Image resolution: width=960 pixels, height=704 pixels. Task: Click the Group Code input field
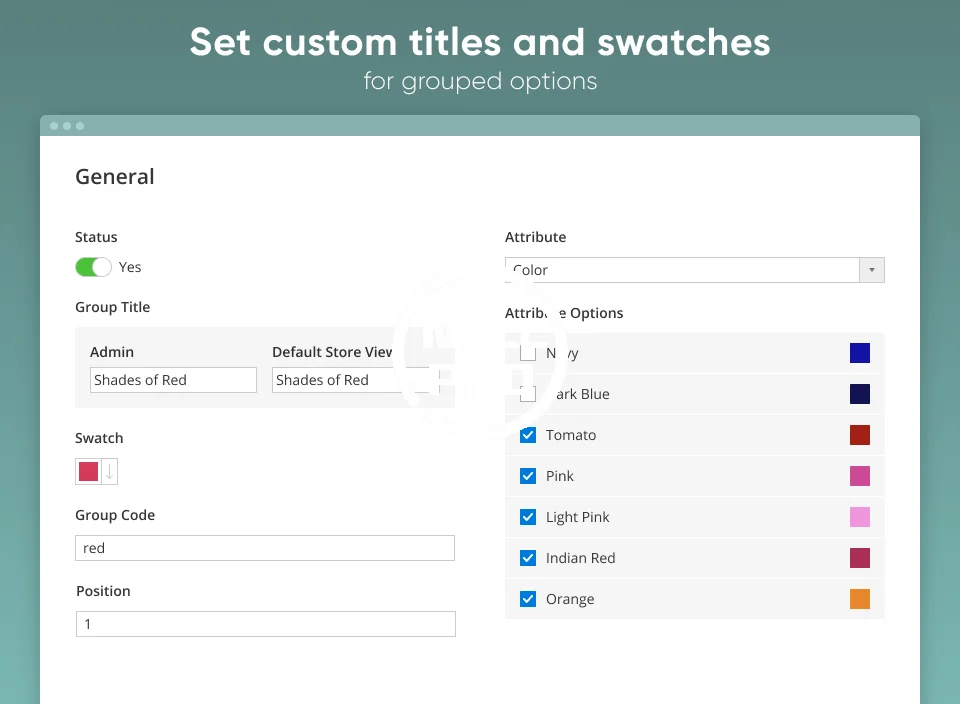[x=265, y=548]
